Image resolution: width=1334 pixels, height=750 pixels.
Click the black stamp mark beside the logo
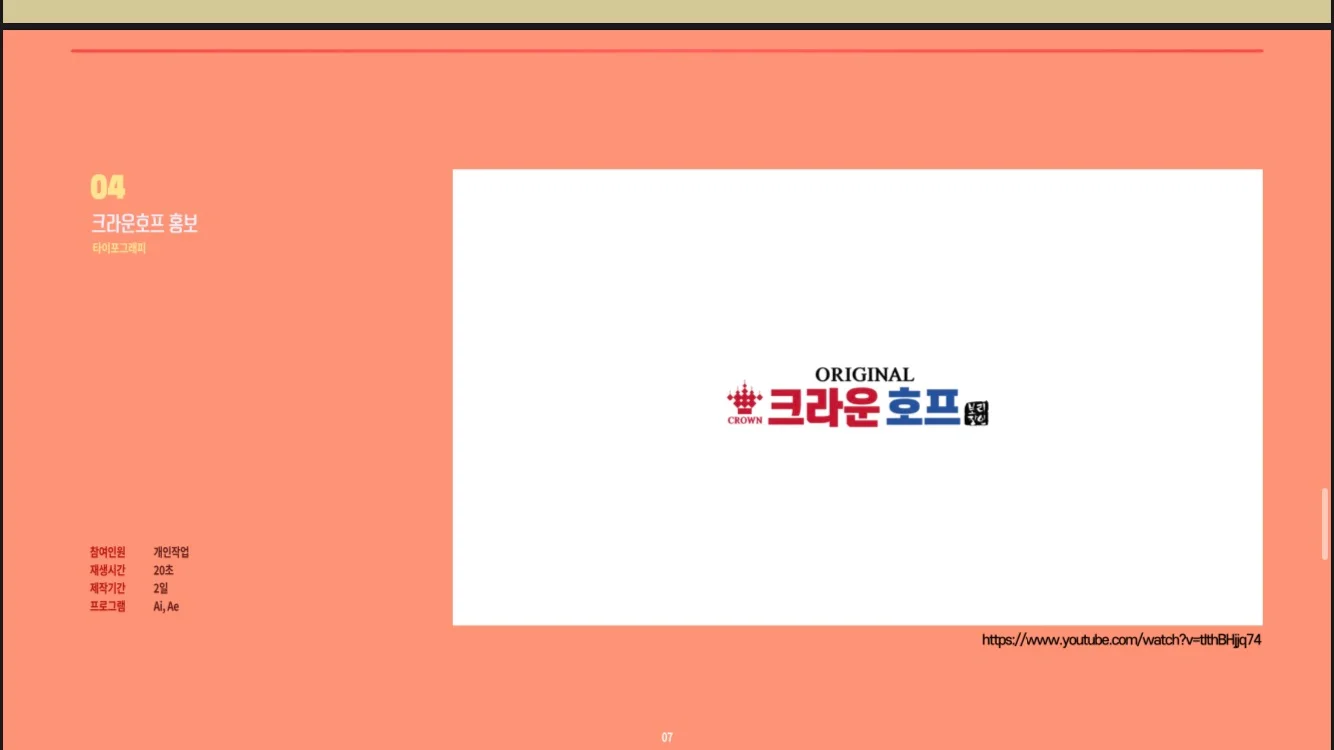click(x=976, y=413)
